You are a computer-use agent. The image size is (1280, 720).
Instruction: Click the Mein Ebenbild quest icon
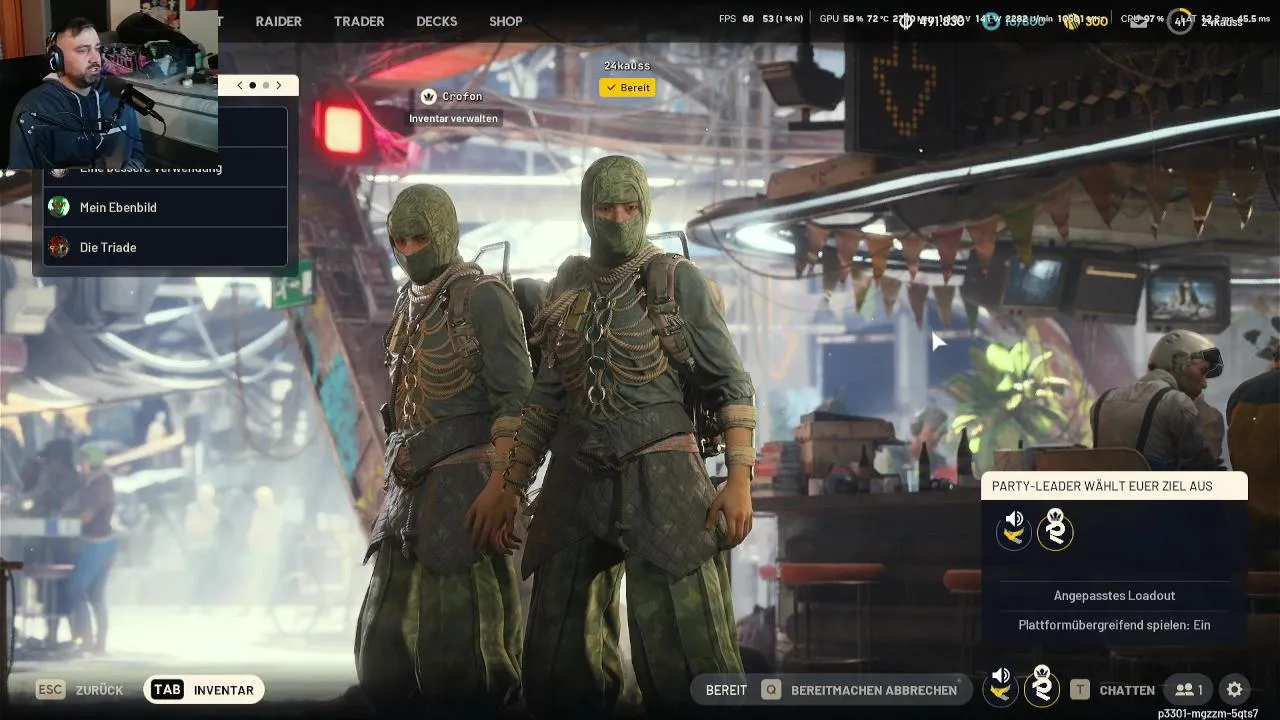[x=59, y=207]
